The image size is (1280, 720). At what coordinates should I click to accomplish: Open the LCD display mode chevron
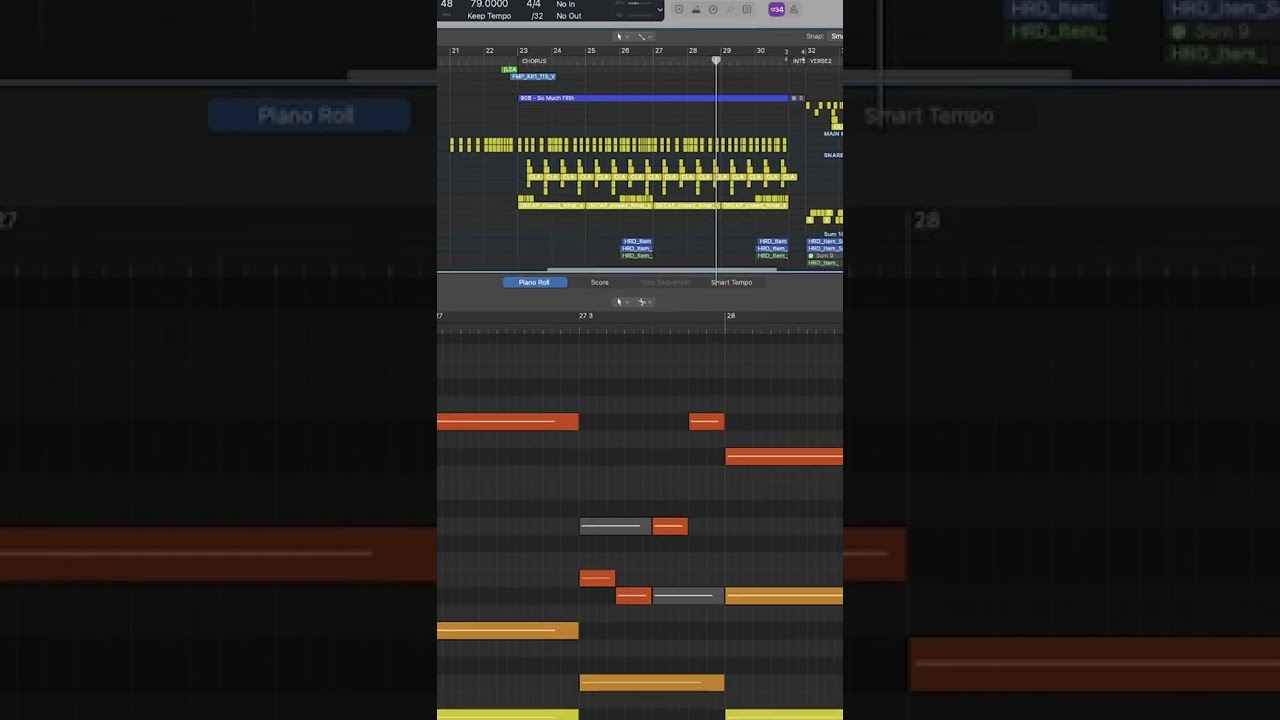click(x=659, y=10)
